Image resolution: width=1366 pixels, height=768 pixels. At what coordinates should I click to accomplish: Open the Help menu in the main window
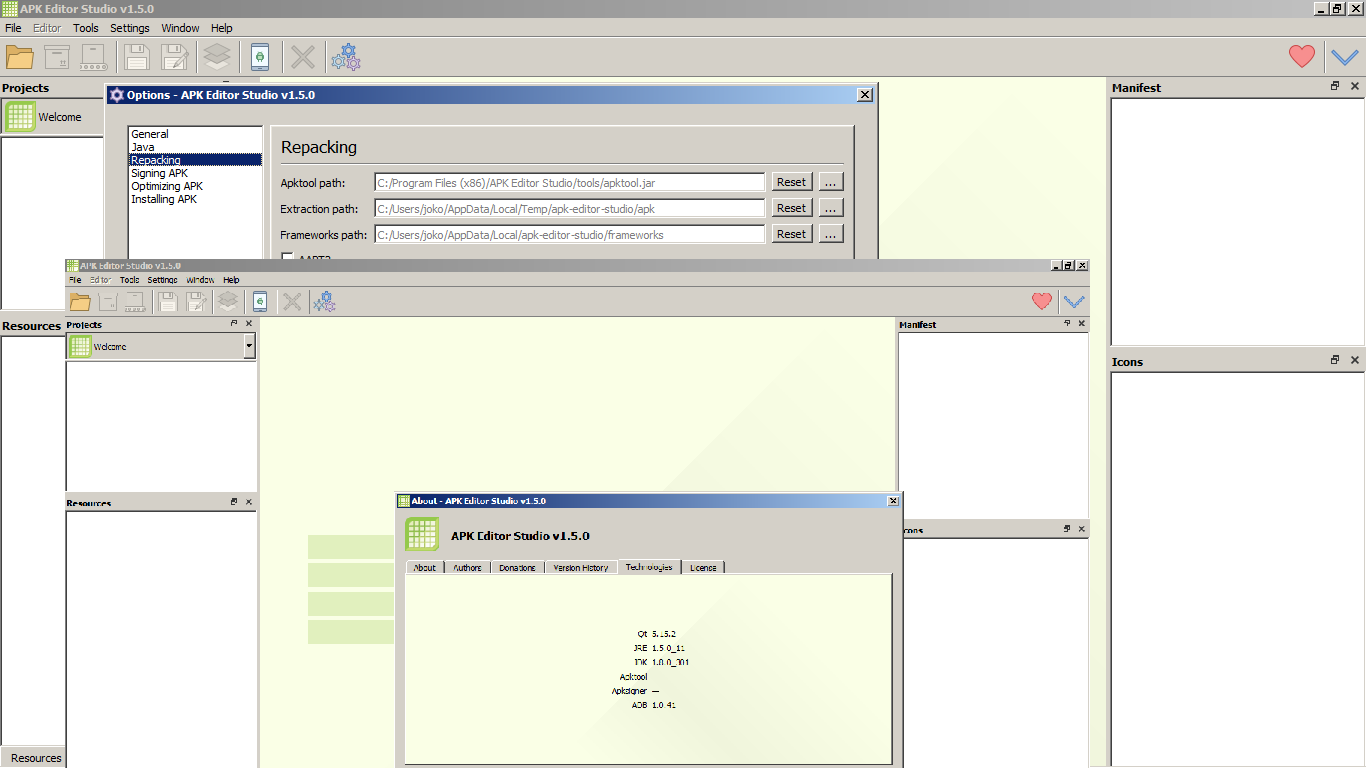222,28
